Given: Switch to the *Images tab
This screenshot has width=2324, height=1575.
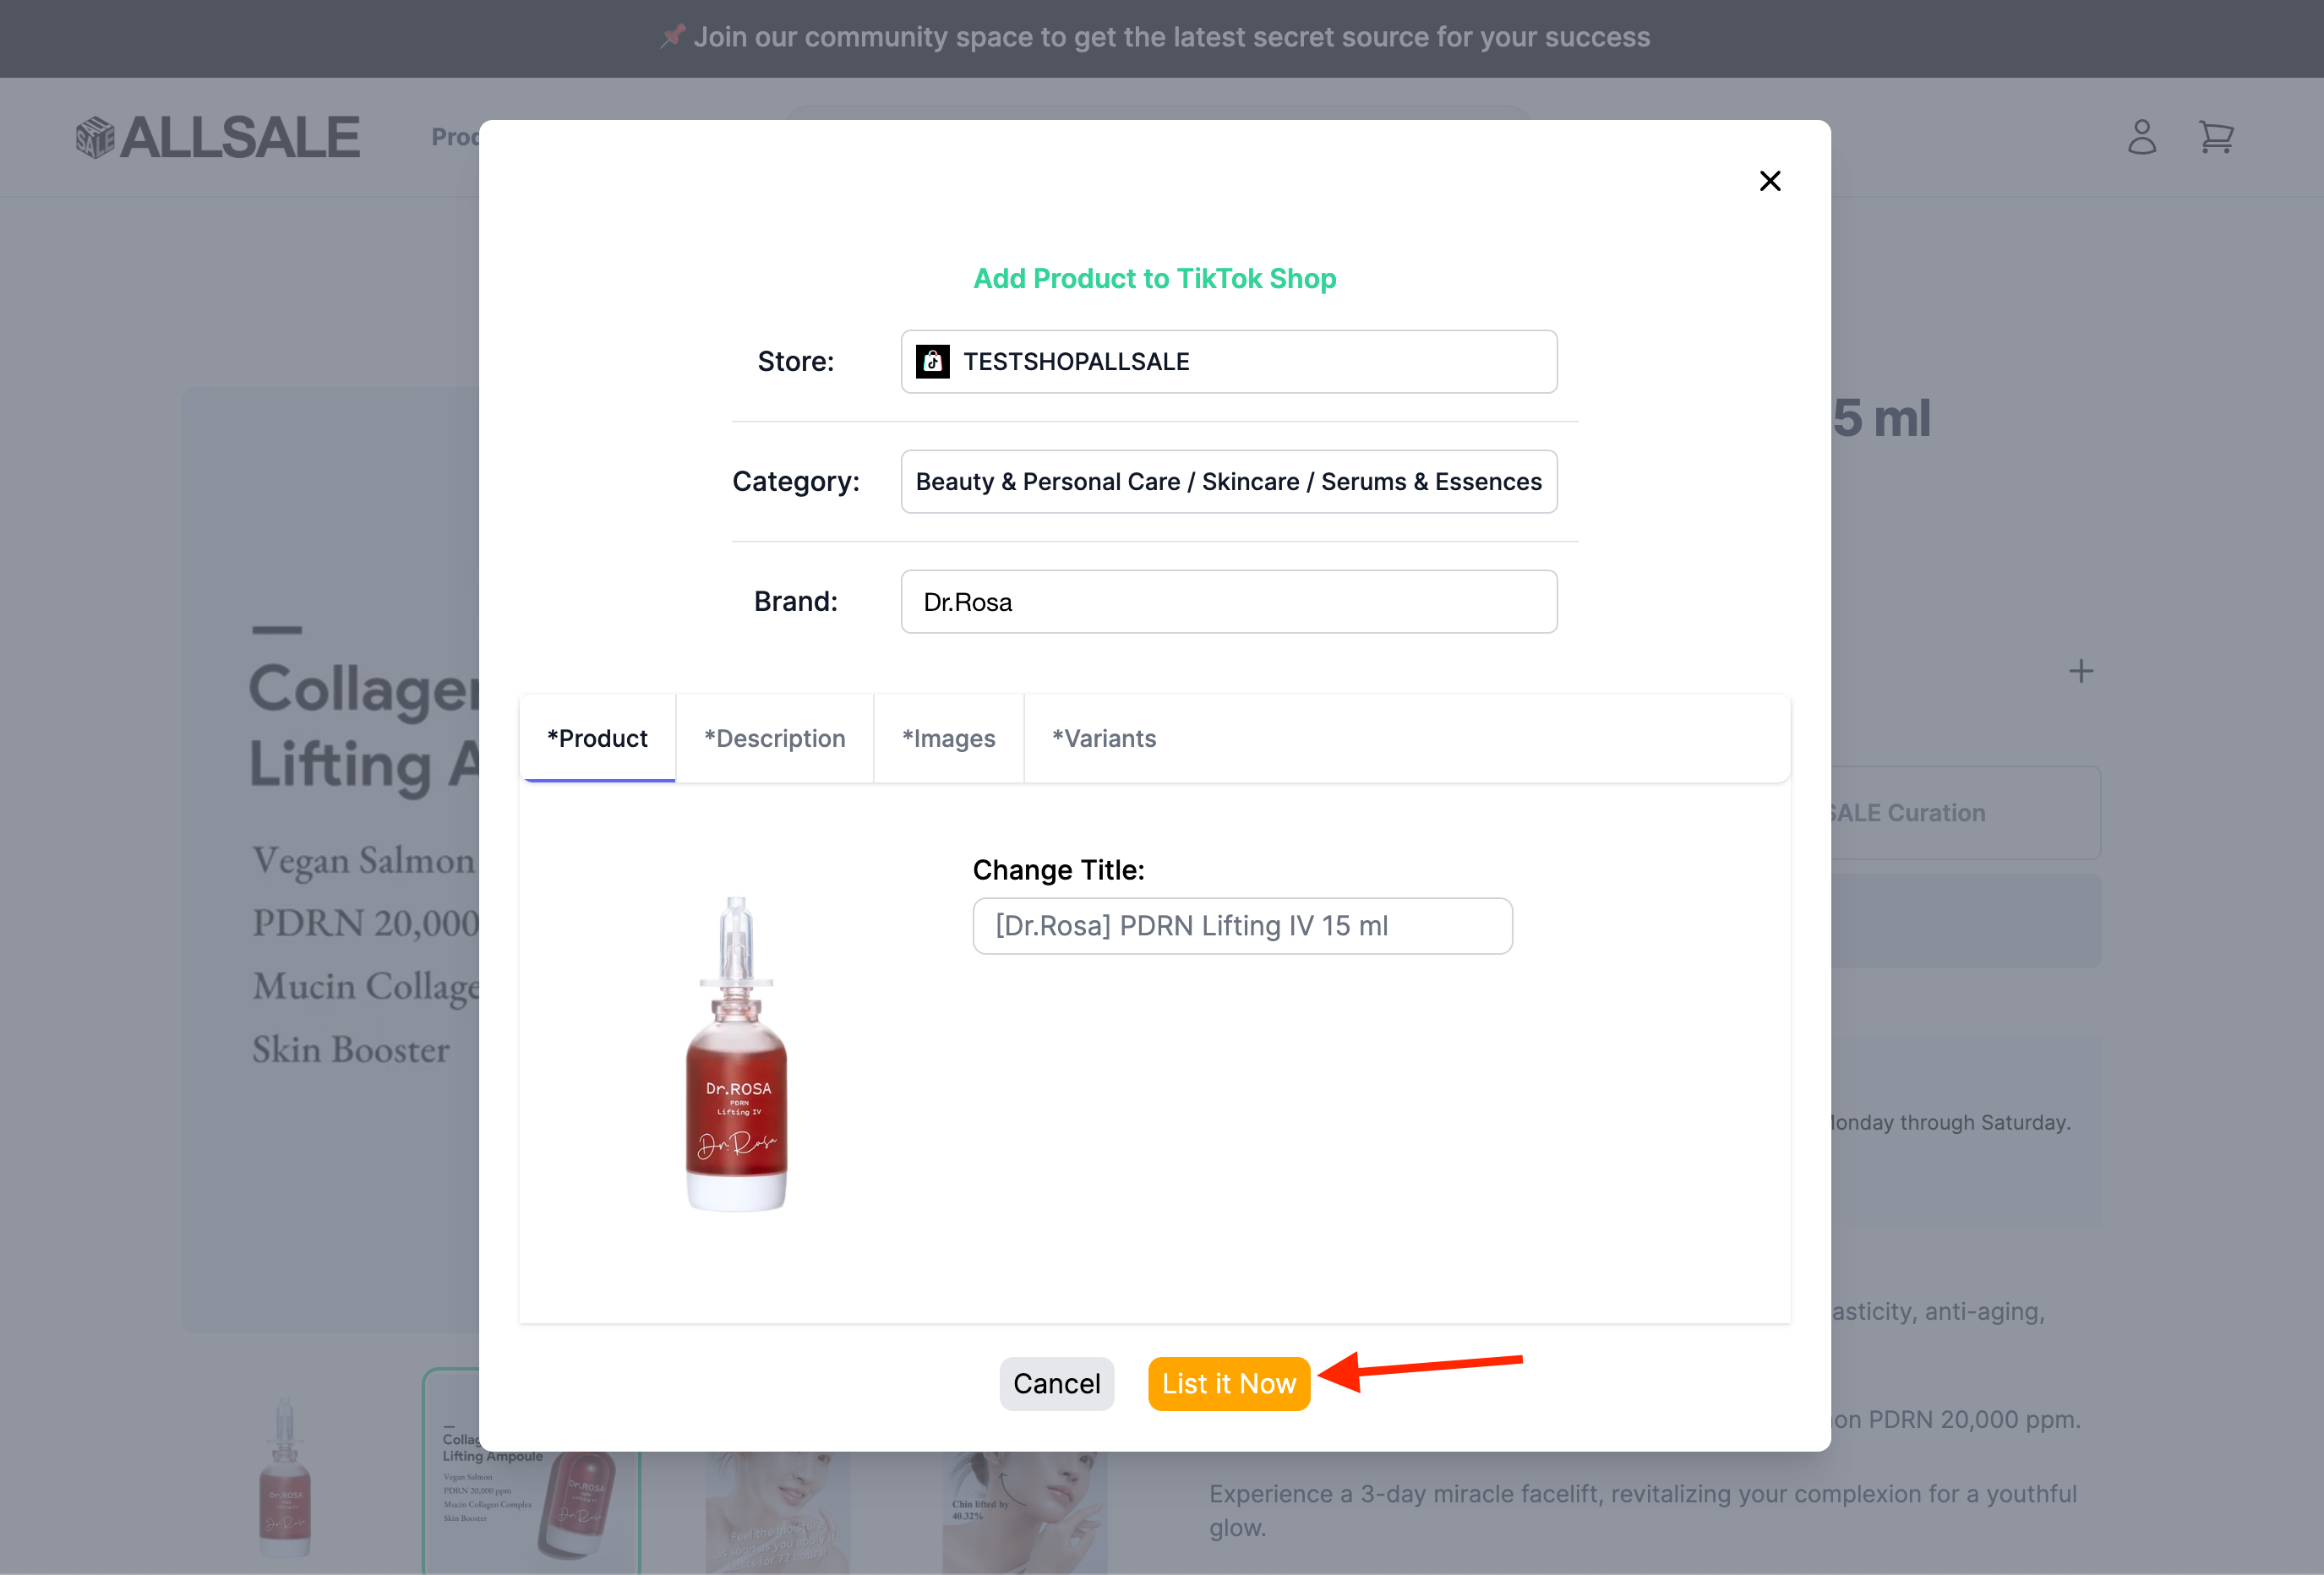Looking at the screenshot, I should pyautogui.click(x=948, y=738).
